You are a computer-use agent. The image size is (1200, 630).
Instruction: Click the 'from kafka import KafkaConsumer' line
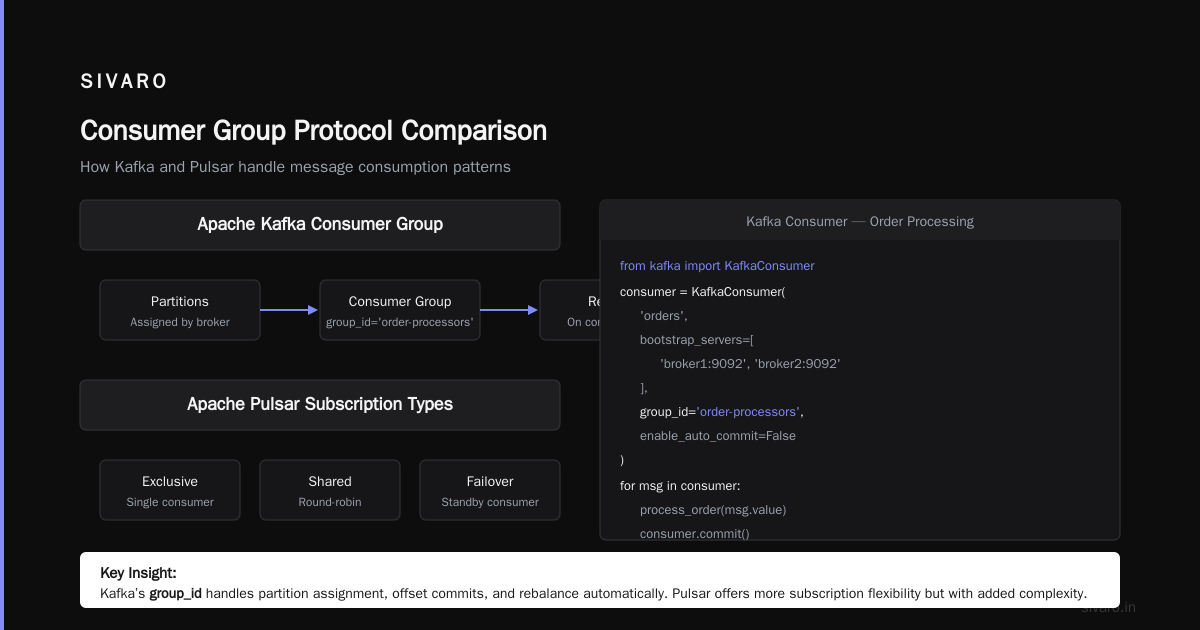717,266
